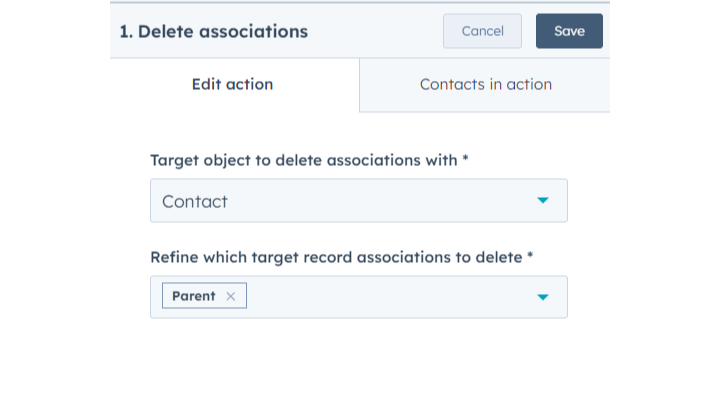This screenshot has height=405, width=720.
Task: Click the step number '1.' in the header
Action: pyautogui.click(x=126, y=31)
